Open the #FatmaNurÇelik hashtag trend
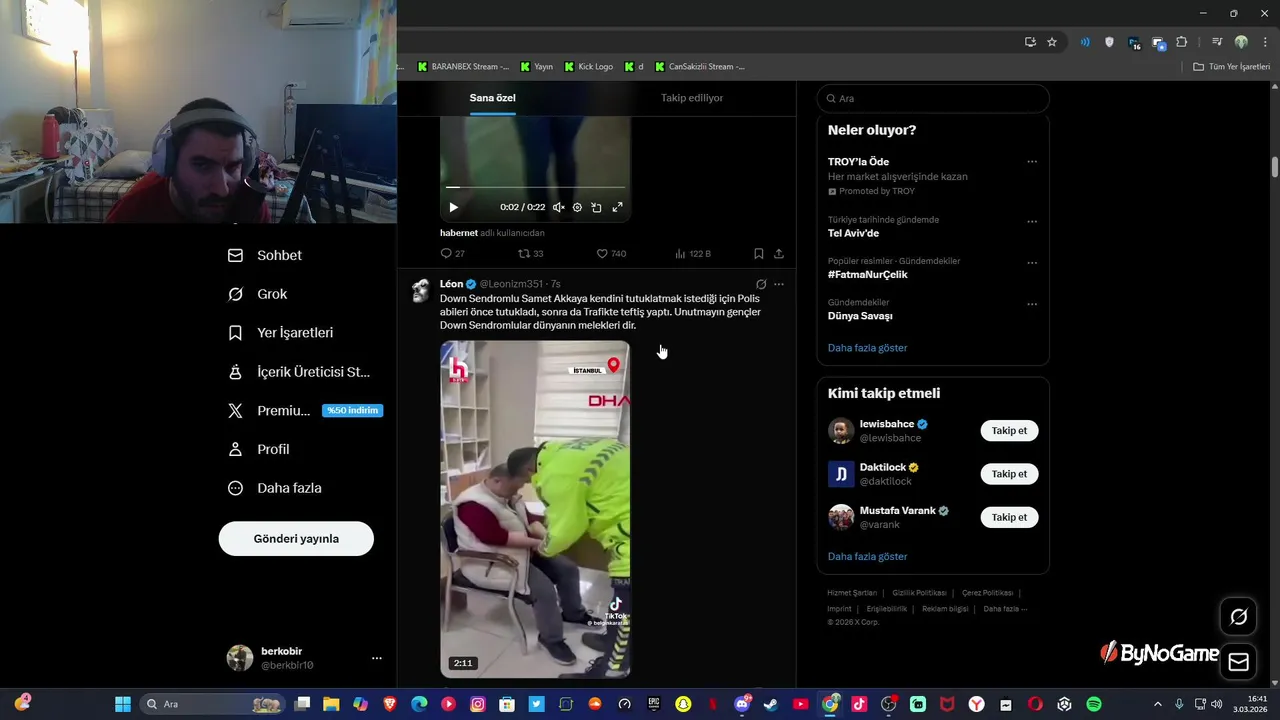This screenshot has width=1280, height=720. (867, 275)
